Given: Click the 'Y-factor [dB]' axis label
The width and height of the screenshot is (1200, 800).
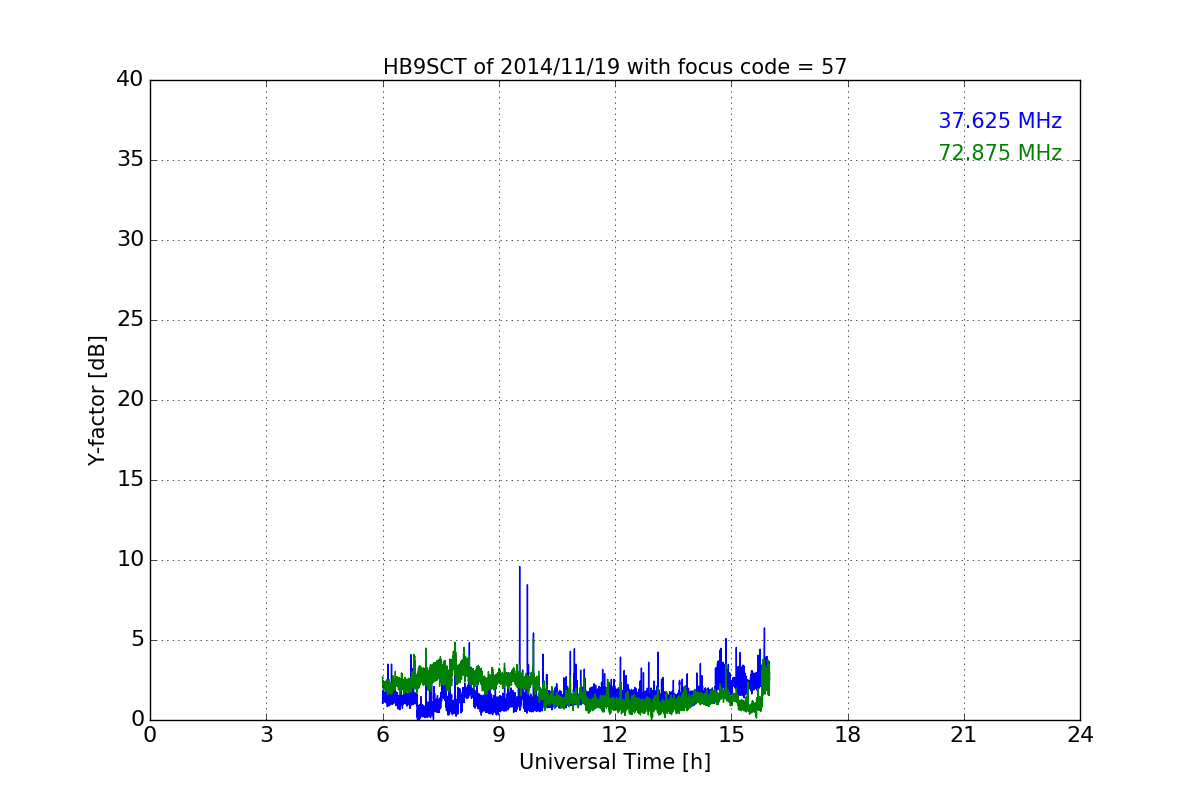Looking at the screenshot, I should [97, 400].
